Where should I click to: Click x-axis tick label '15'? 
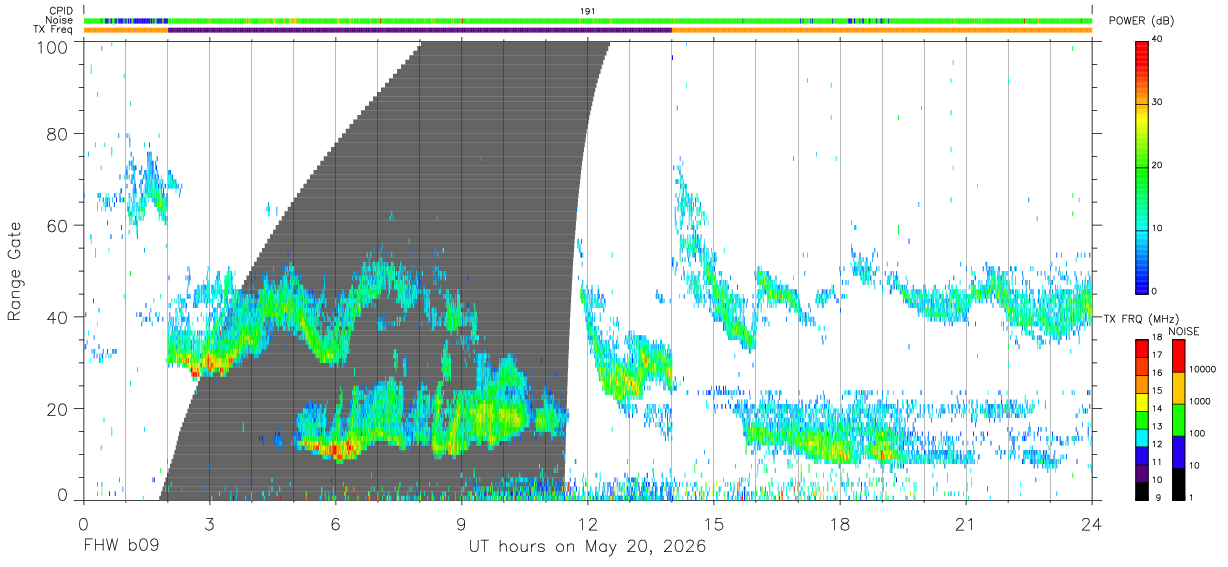714,524
